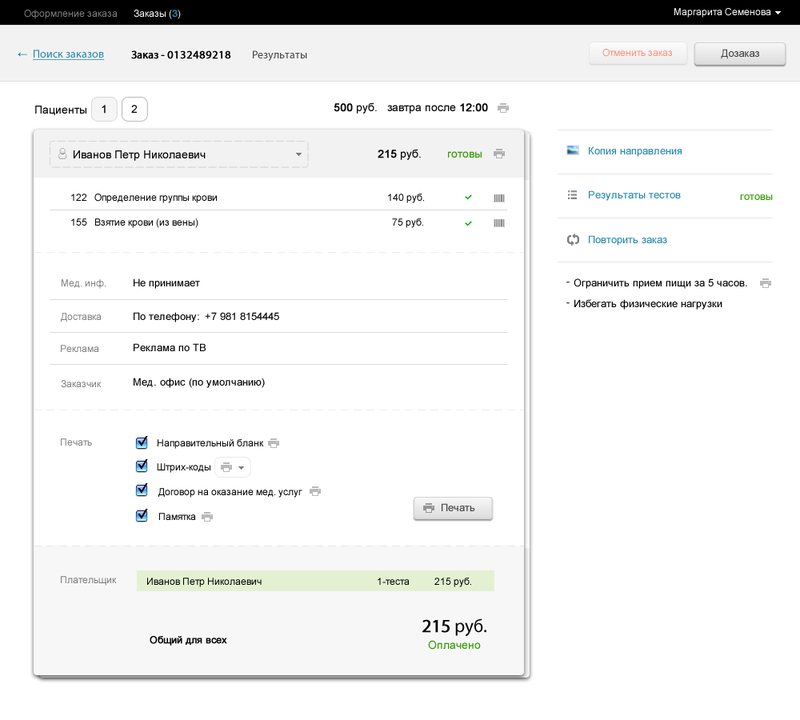Expand Штрих-коды print options dropdown

click(233, 467)
